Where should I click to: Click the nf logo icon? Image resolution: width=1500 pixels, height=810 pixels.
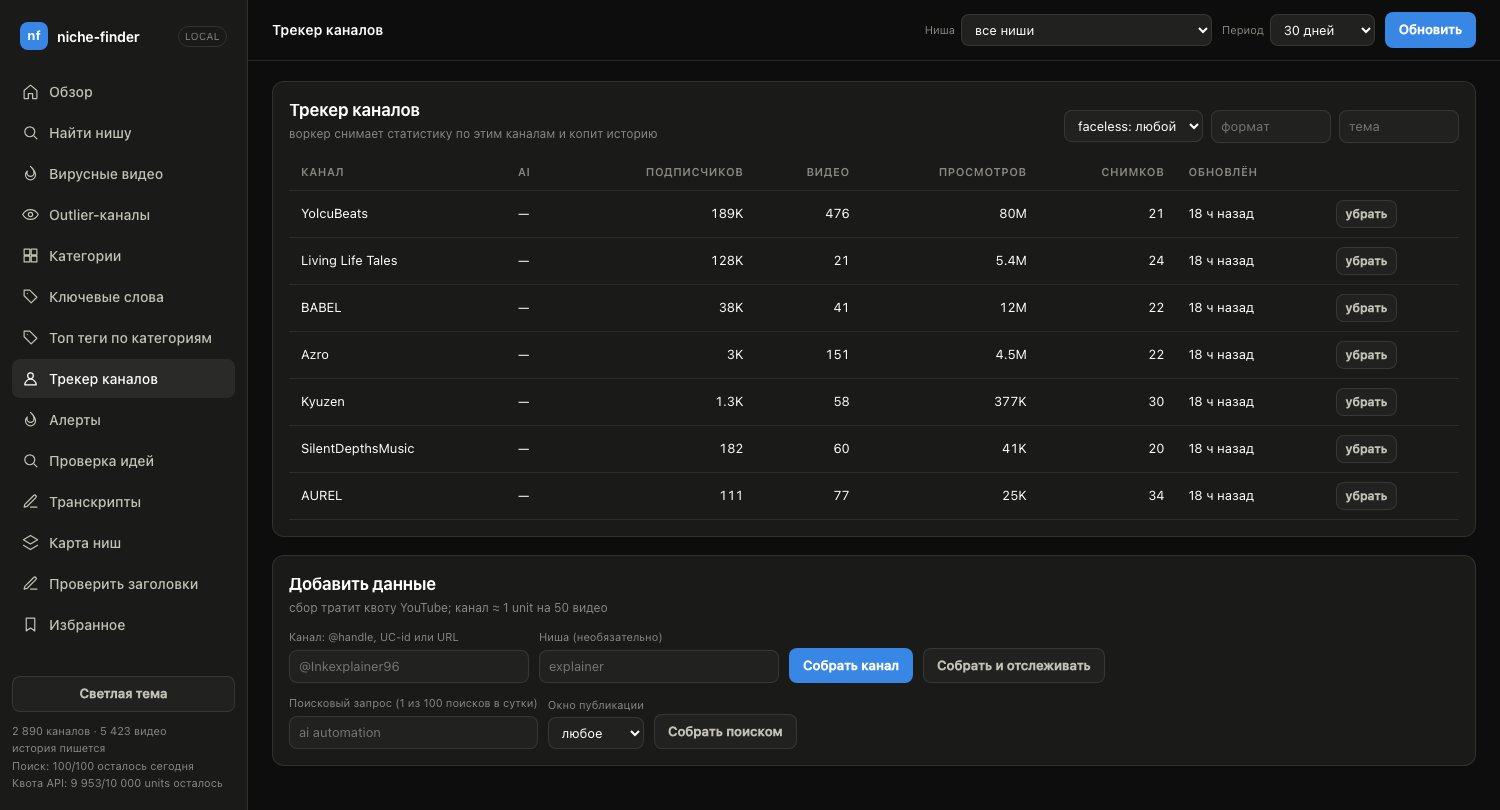34,36
